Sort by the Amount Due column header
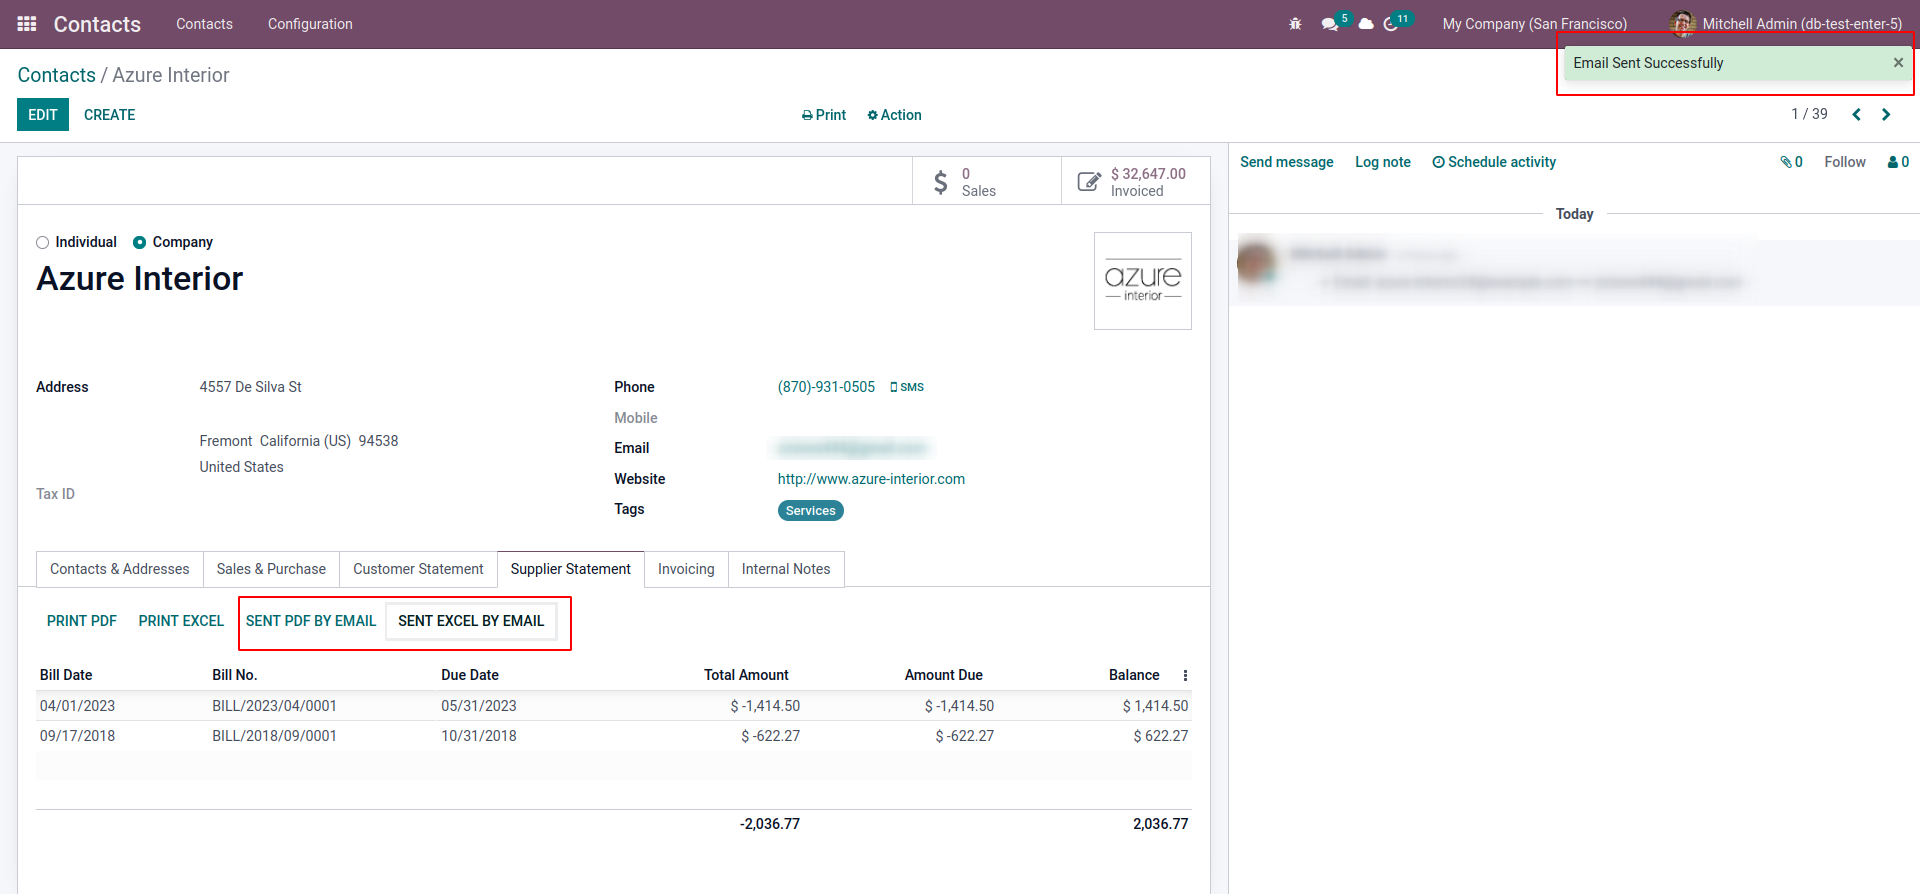This screenshot has width=1920, height=894. [x=944, y=675]
